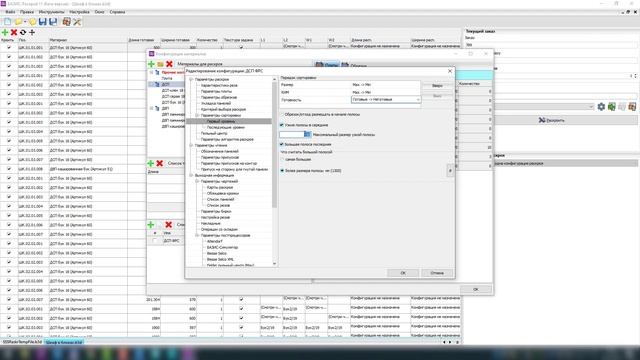
Task: Click OK in Конфигурация материалов window
Action: (x=476, y=289)
